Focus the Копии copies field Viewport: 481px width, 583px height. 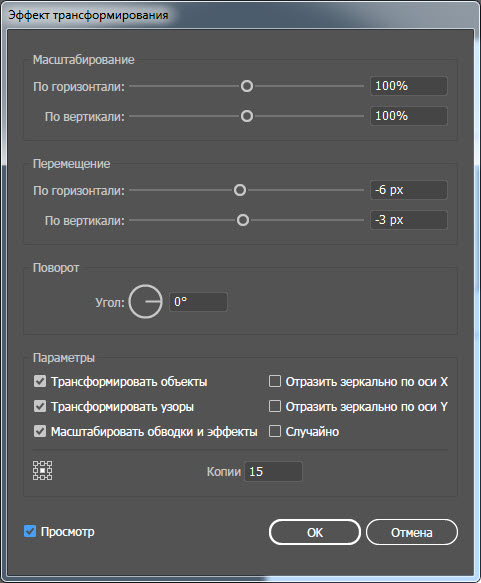tap(273, 471)
